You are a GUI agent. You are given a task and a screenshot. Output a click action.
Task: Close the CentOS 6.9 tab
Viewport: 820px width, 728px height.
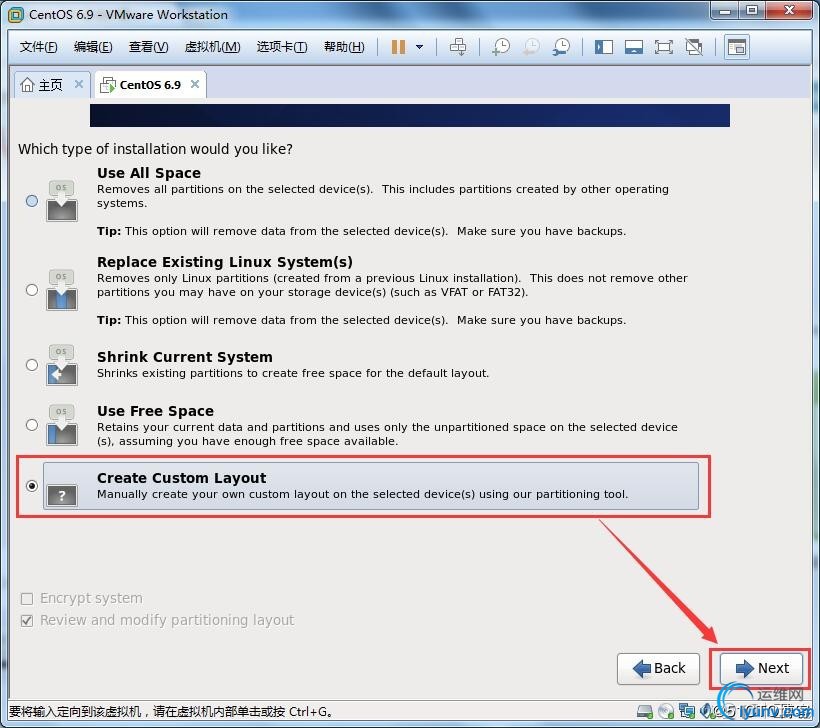[195, 84]
